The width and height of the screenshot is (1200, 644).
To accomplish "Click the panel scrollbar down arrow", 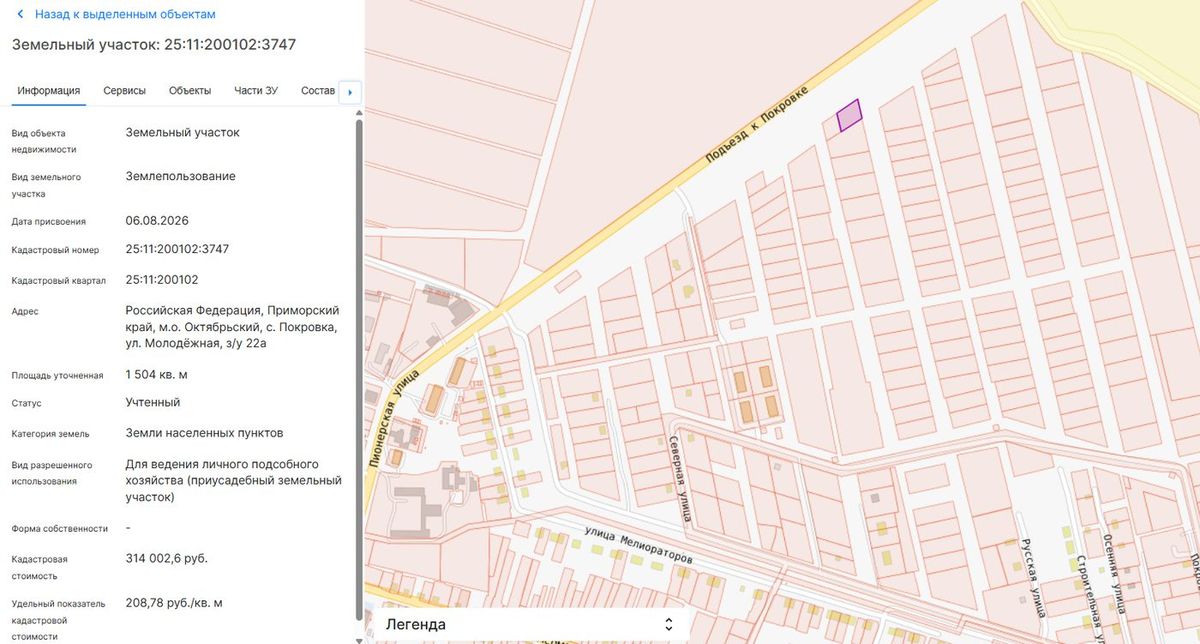I will pos(360,638).
